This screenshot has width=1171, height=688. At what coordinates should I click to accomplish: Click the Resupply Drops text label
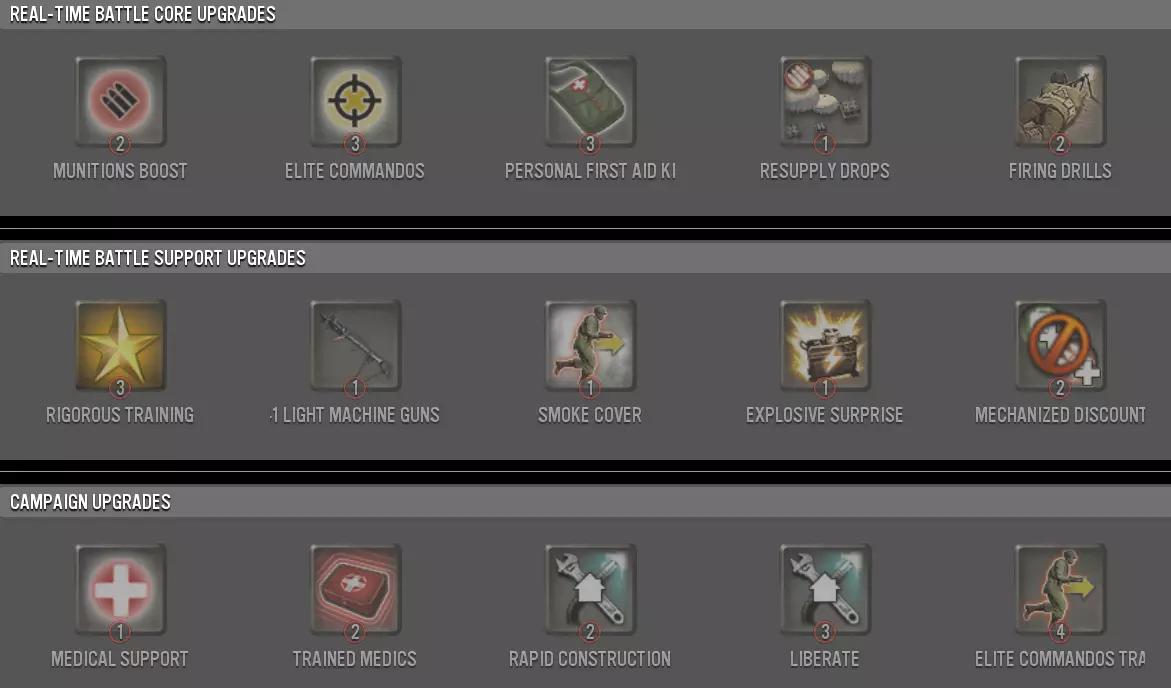[x=824, y=171]
